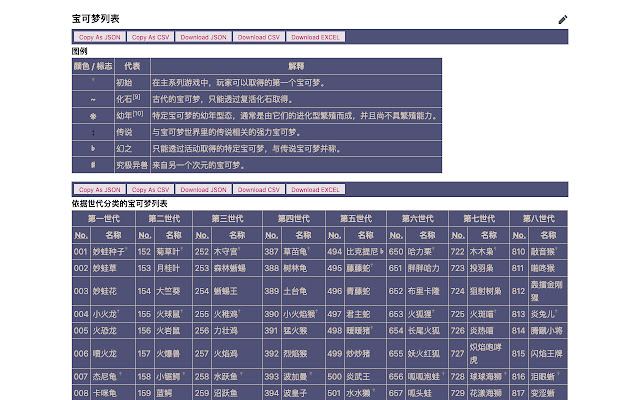The width and height of the screenshot is (640, 400).
Task: Select the 木木枭 cell
Action: tap(488, 251)
